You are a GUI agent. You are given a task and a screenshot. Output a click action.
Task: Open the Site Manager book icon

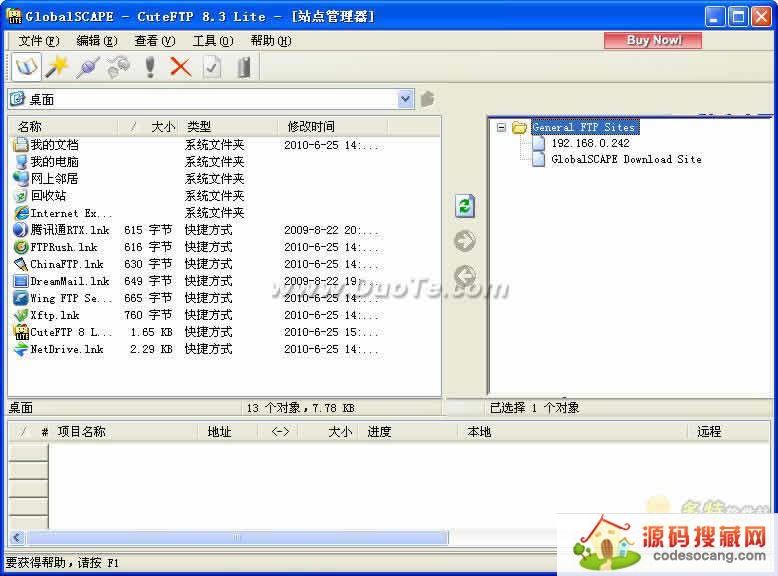coord(27,67)
